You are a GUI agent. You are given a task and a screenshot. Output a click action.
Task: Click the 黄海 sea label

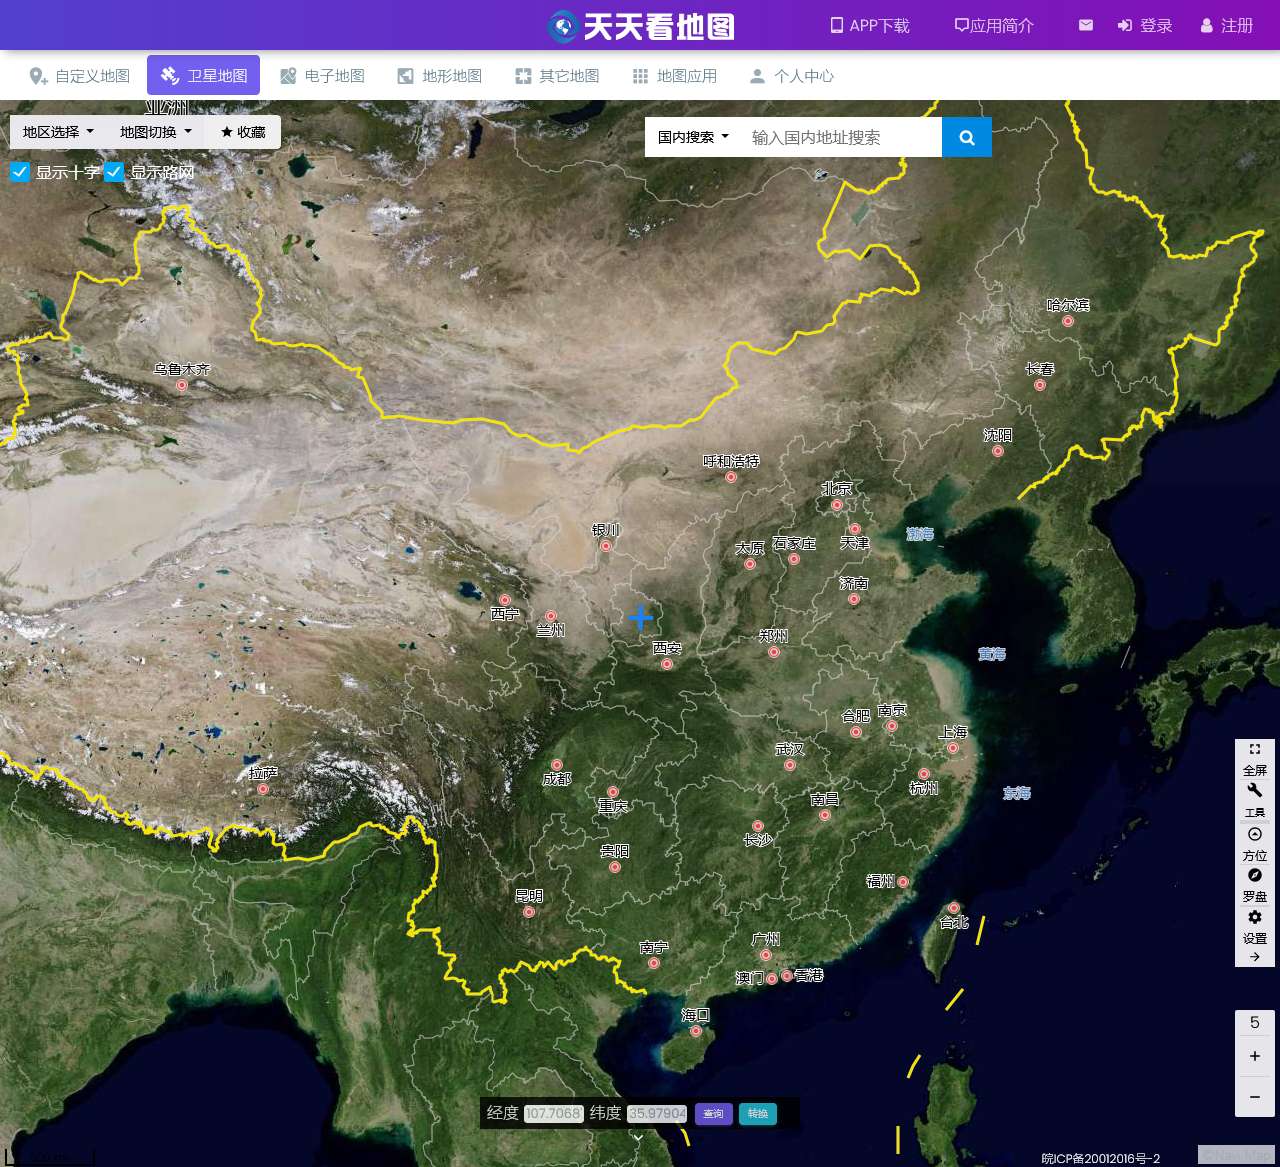click(992, 654)
